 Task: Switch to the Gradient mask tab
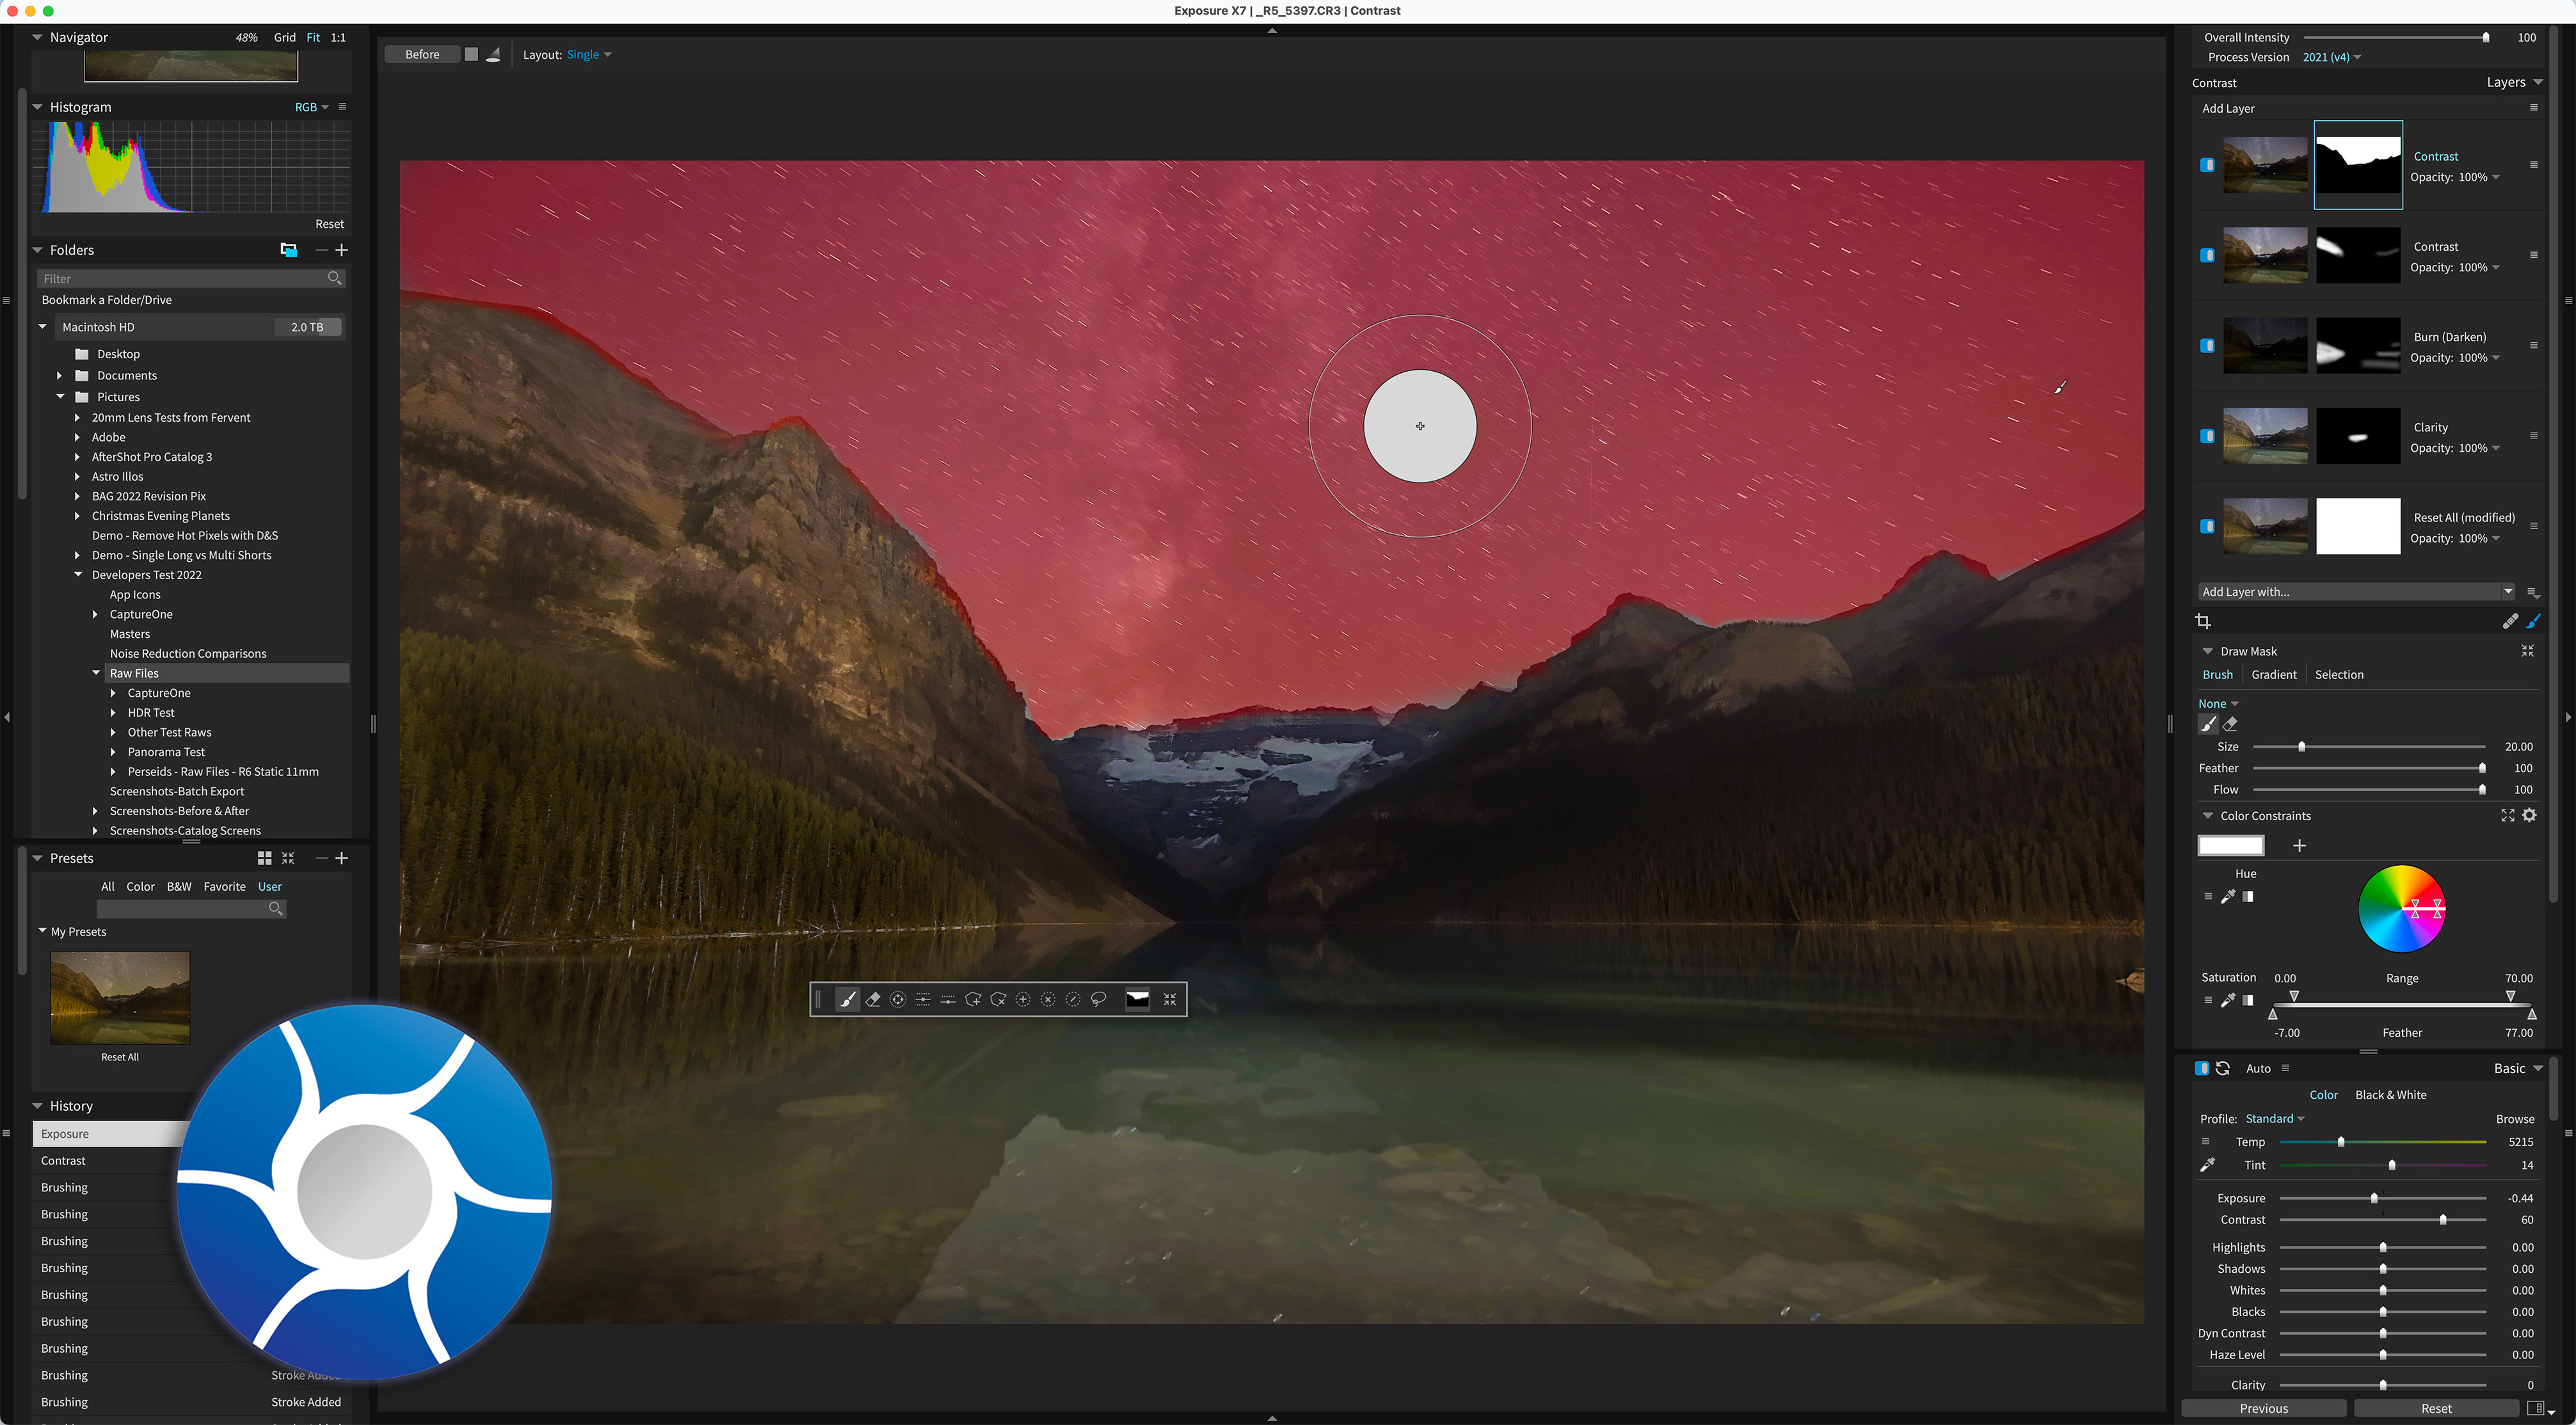2273,675
